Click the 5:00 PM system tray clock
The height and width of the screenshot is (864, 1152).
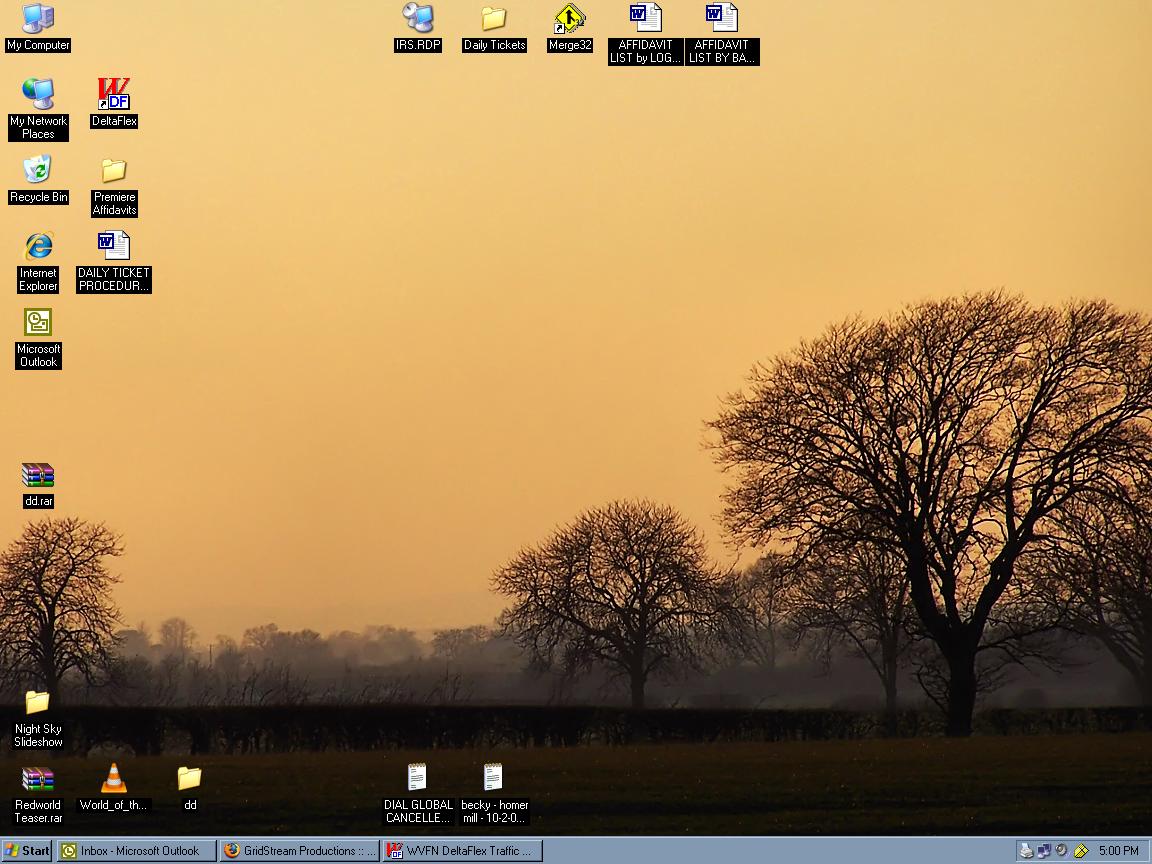pos(1118,851)
